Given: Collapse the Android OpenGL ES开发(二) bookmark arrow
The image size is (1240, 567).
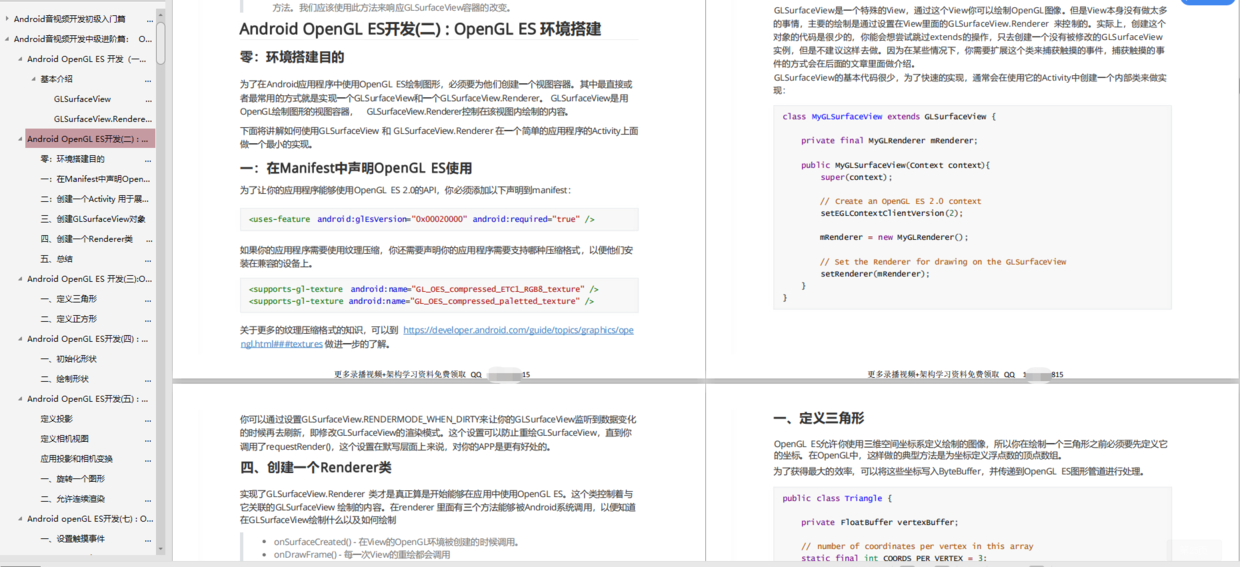Looking at the screenshot, I should [20, 139].
